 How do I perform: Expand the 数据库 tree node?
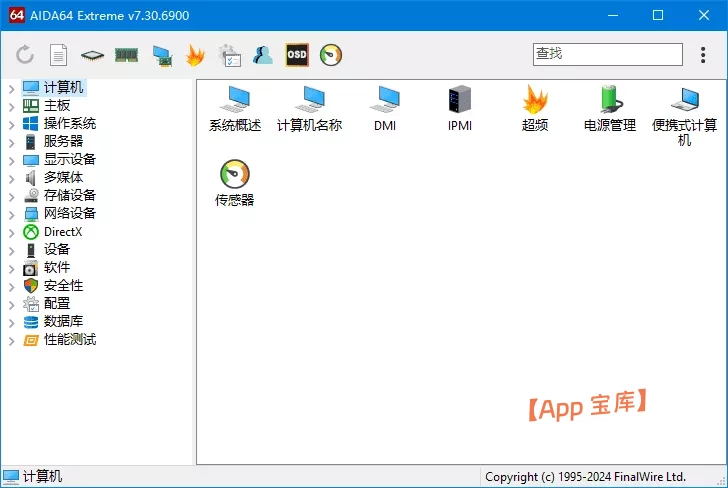(x=12, y=323)
